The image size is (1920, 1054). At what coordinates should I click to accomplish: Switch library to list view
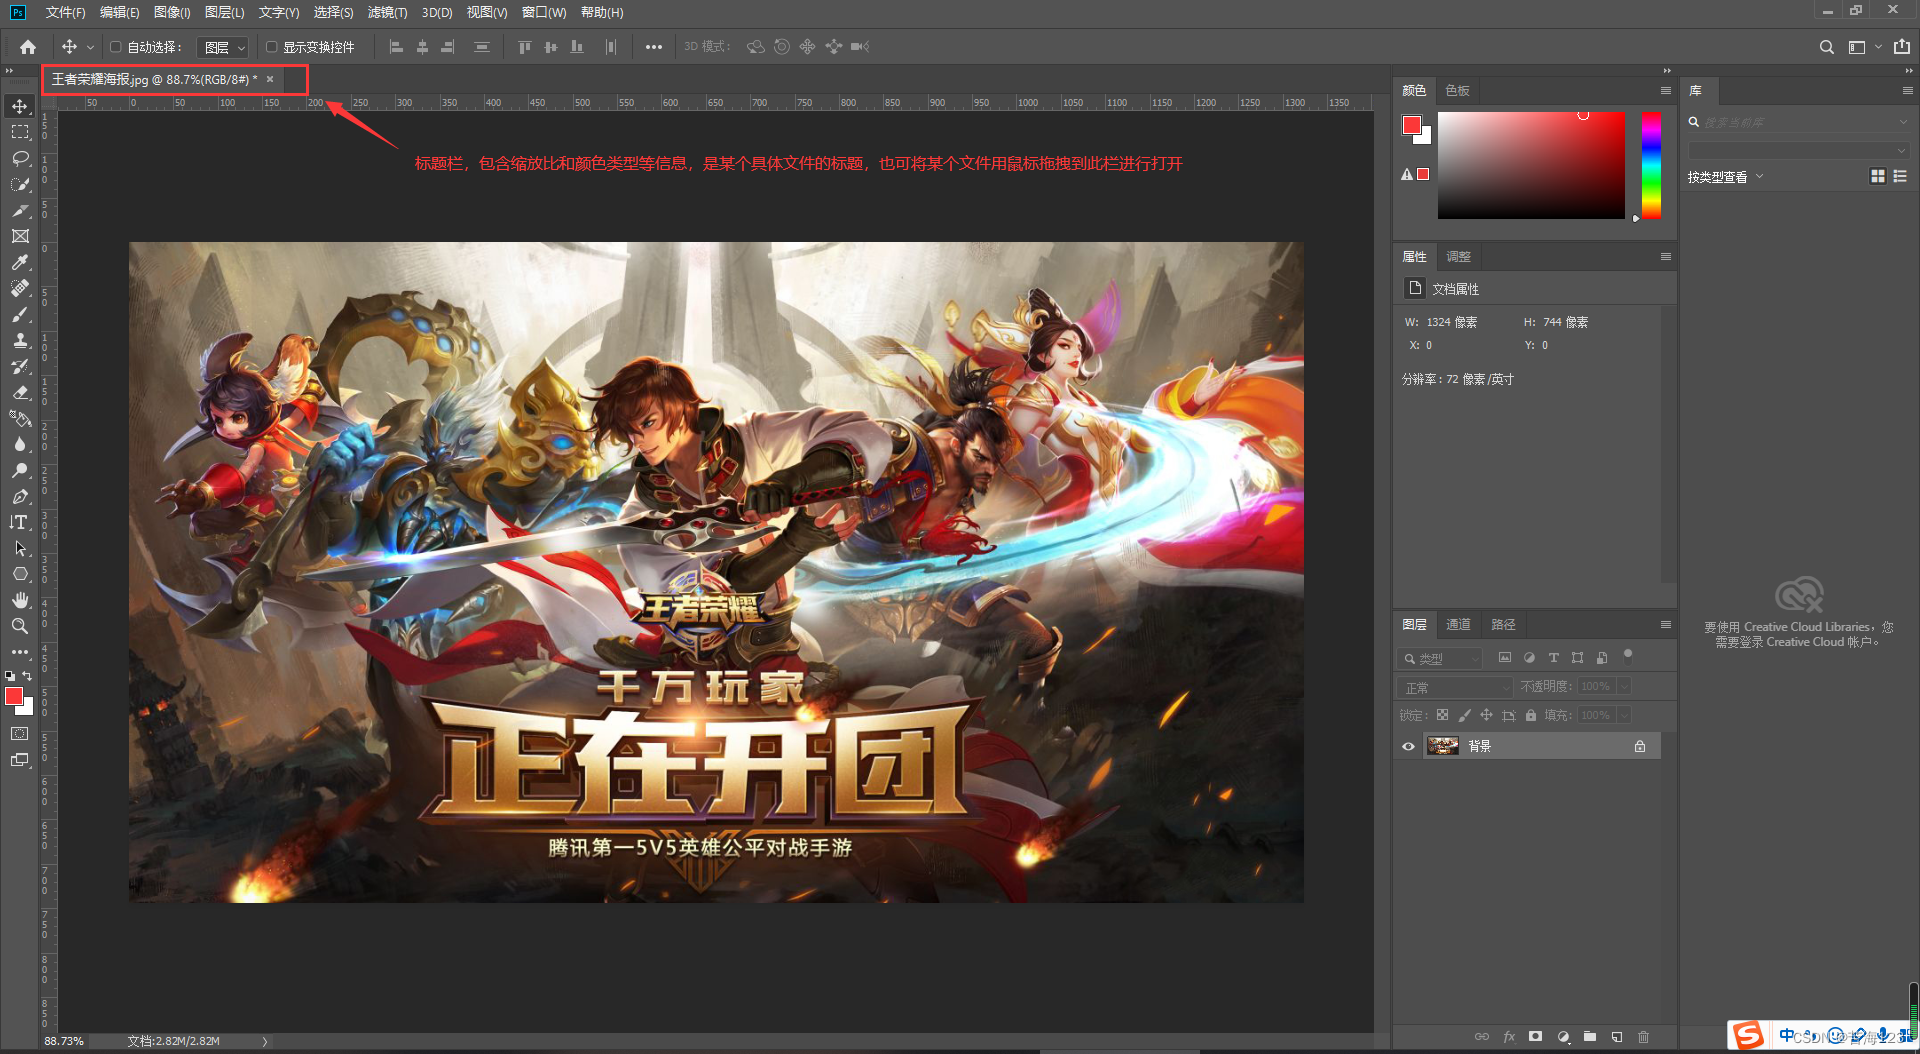[x=1900, y=176]
